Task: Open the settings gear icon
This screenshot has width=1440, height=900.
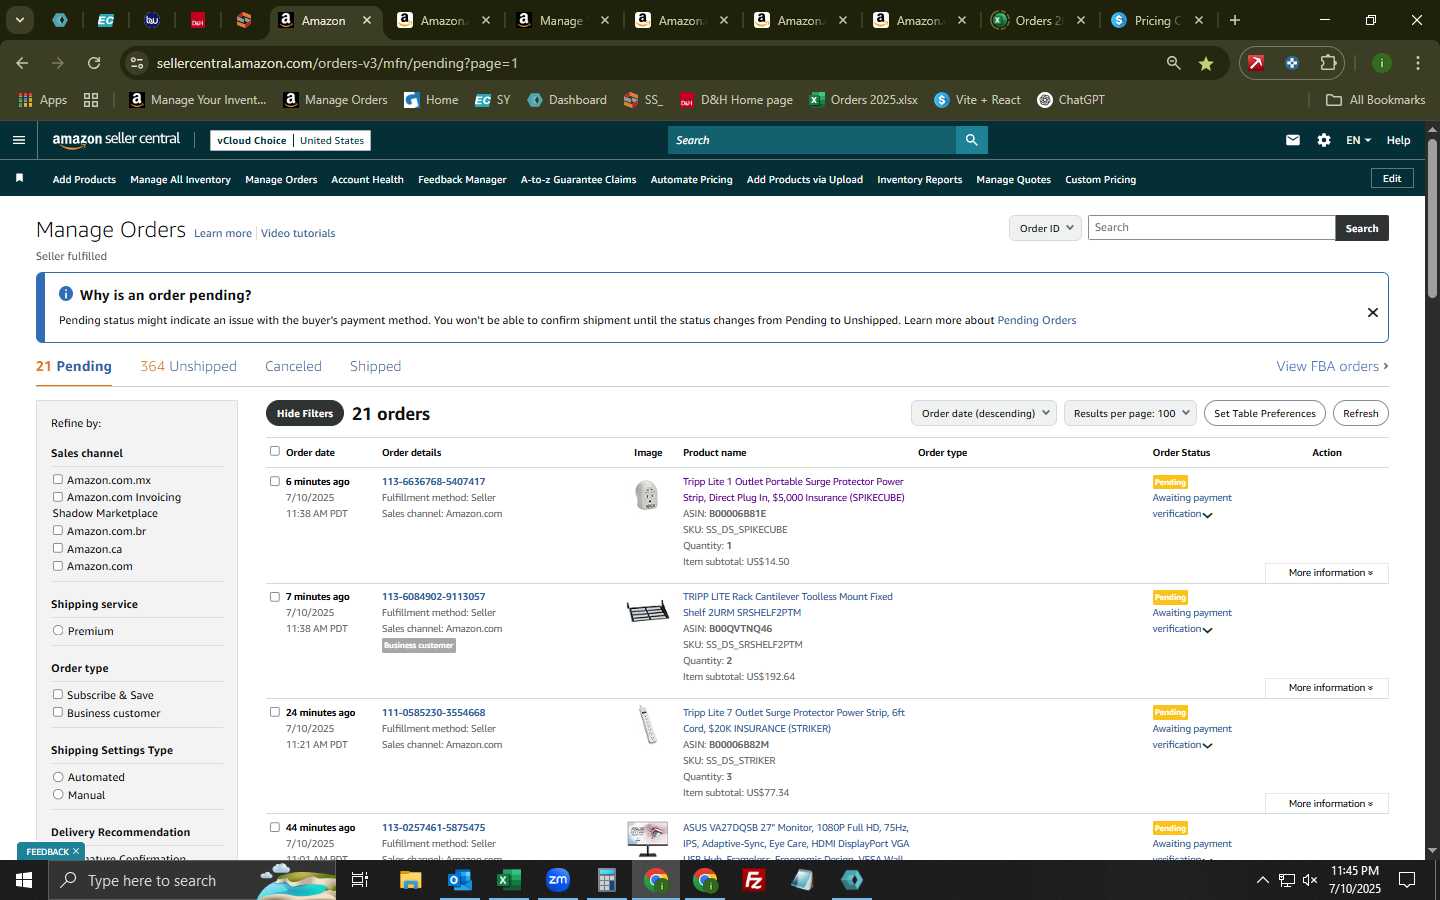Action: point(1324,140)
